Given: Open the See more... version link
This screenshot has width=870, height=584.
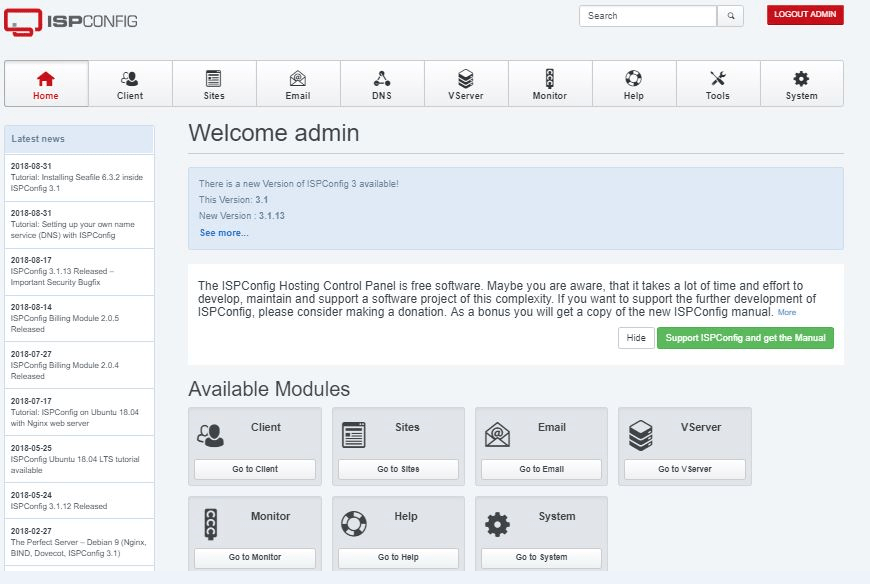Looking at the screenshot, I should pyautogui.click(x=224, y=233).
